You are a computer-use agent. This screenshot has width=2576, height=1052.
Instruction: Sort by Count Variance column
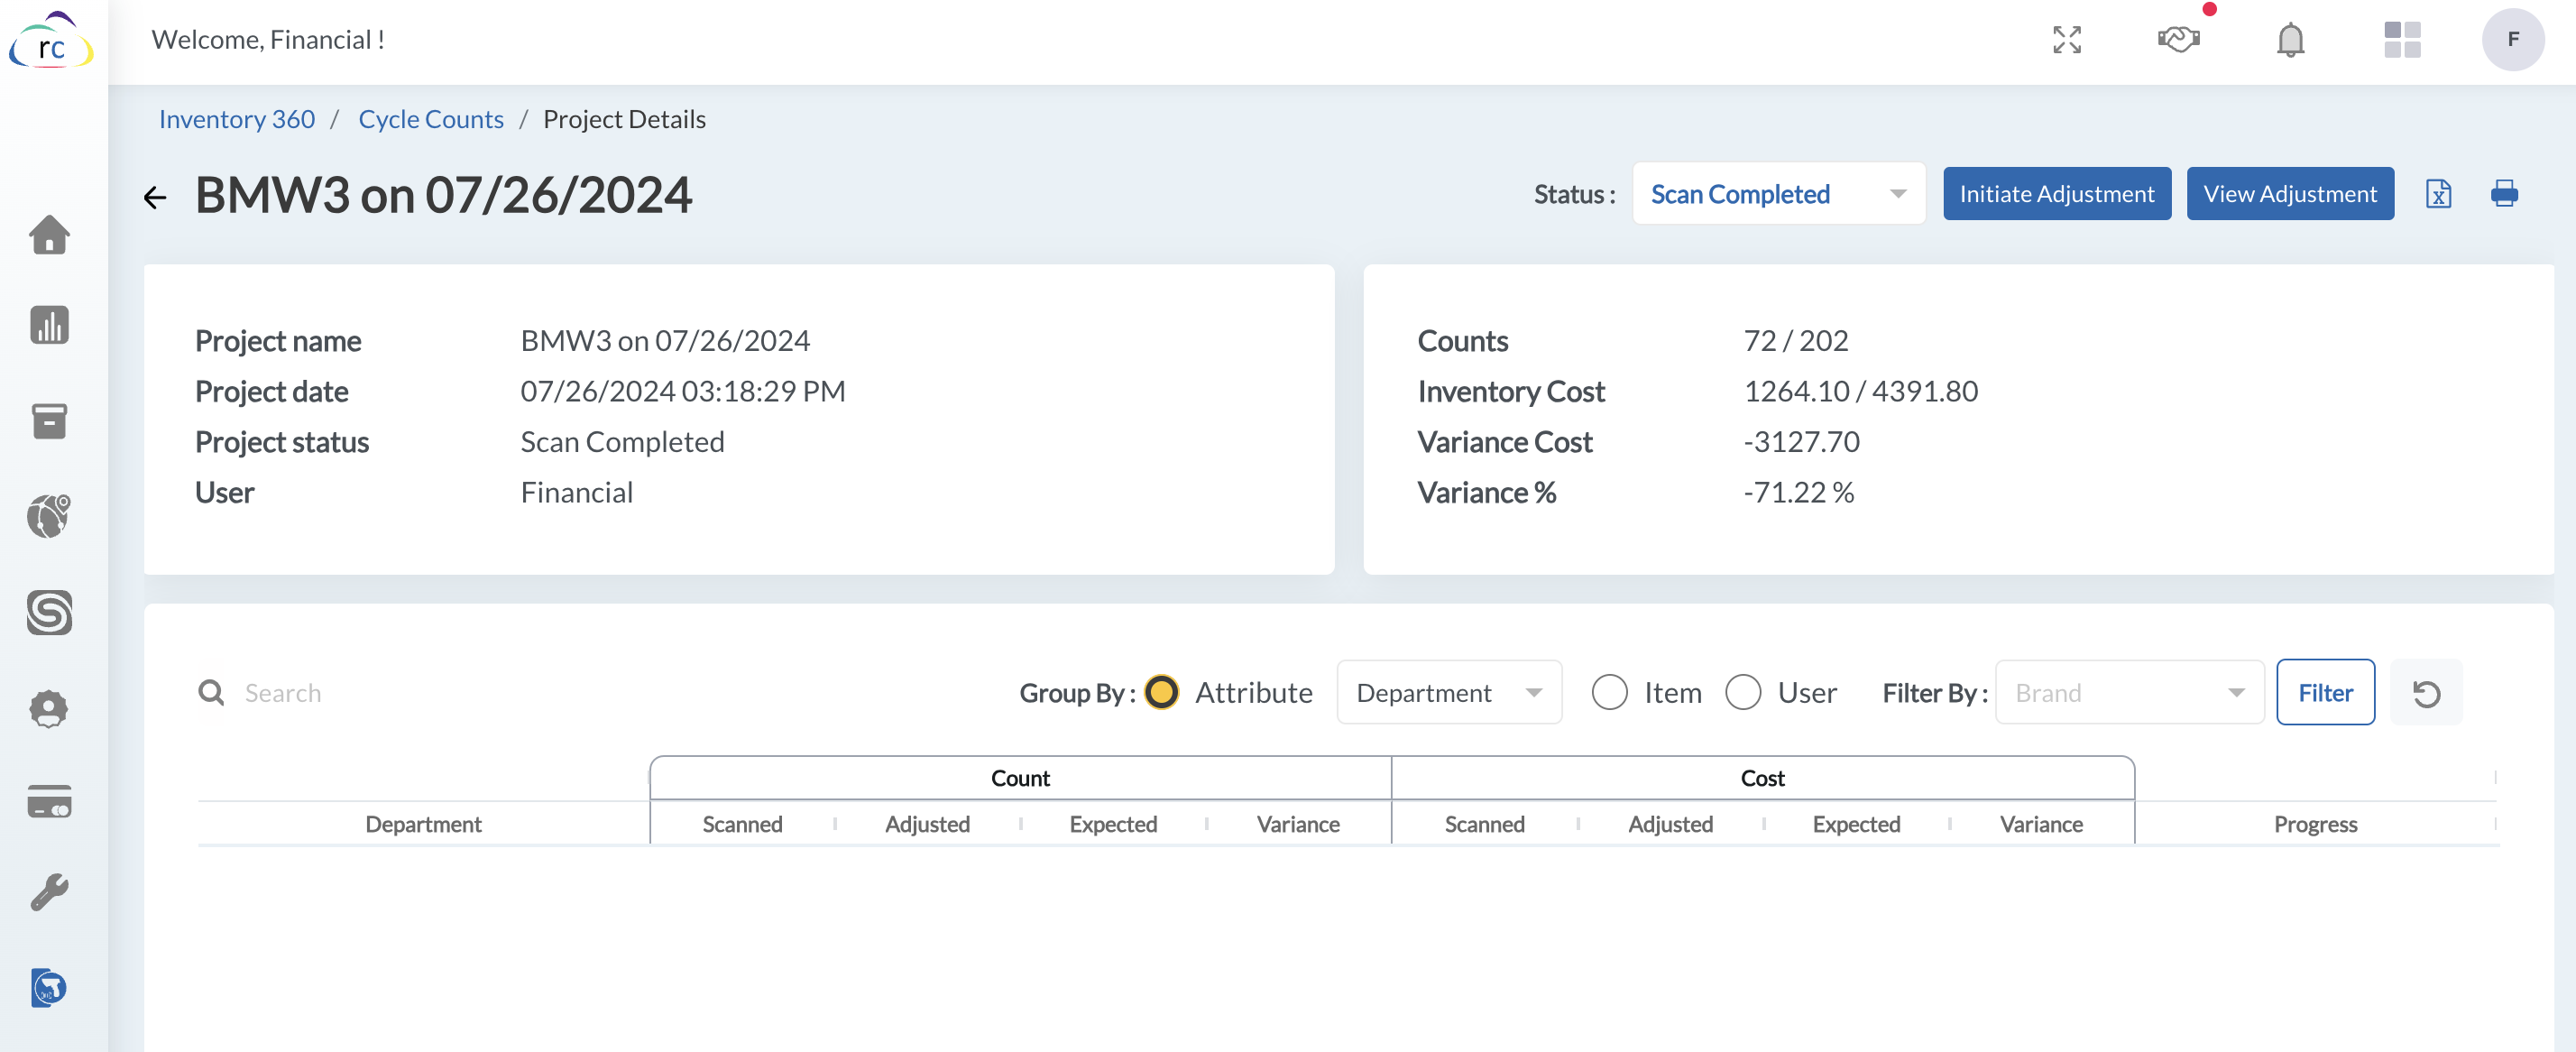1298,825
